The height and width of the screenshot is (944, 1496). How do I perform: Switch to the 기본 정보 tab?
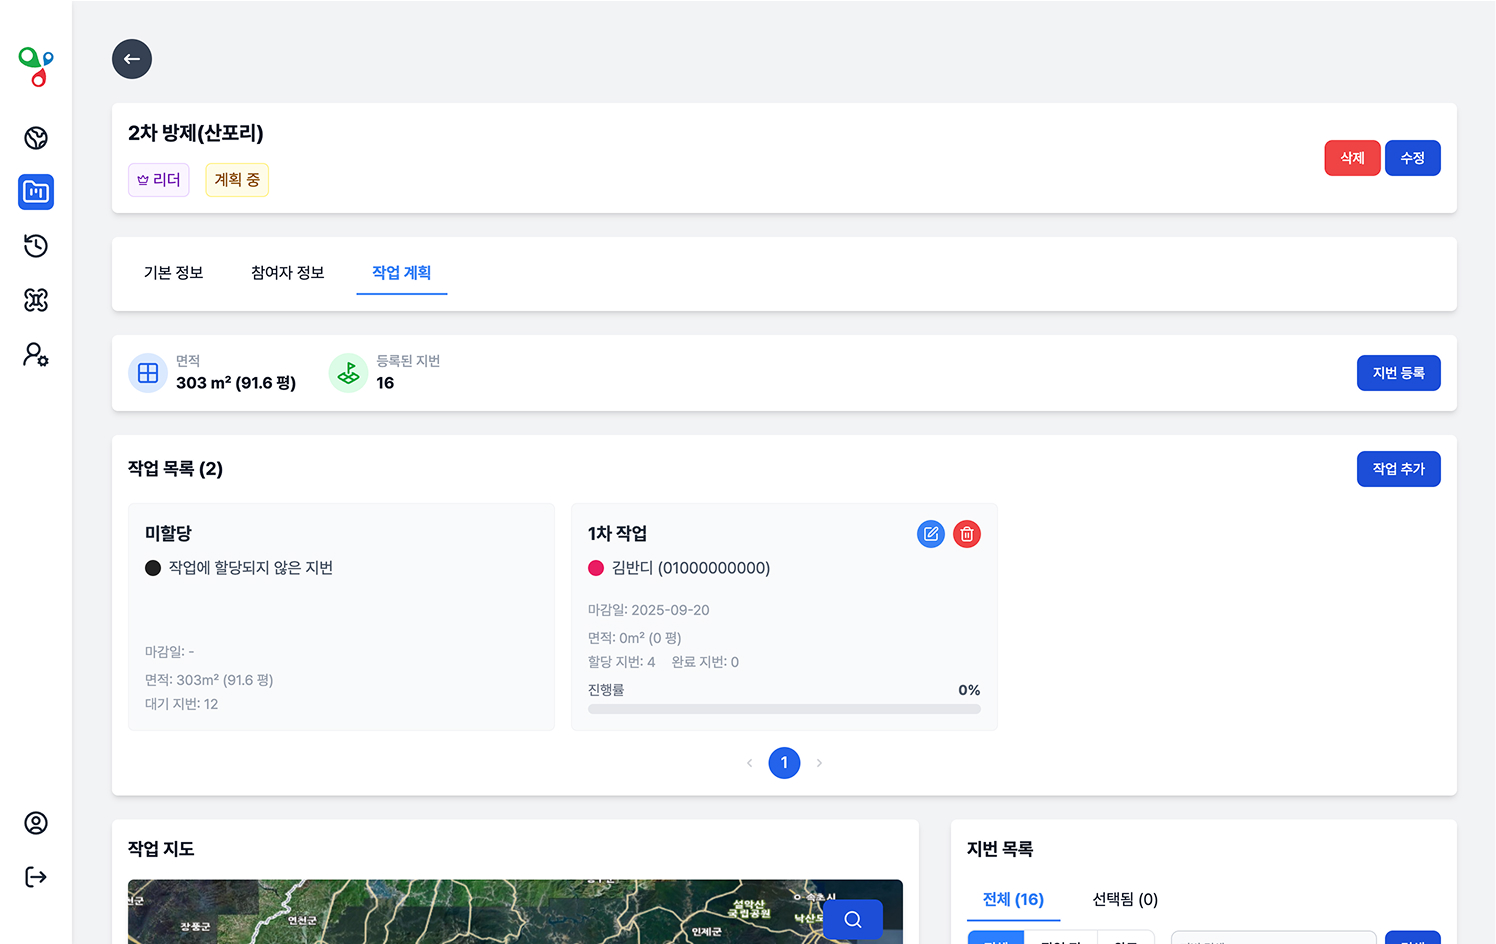tap(173, 273)
